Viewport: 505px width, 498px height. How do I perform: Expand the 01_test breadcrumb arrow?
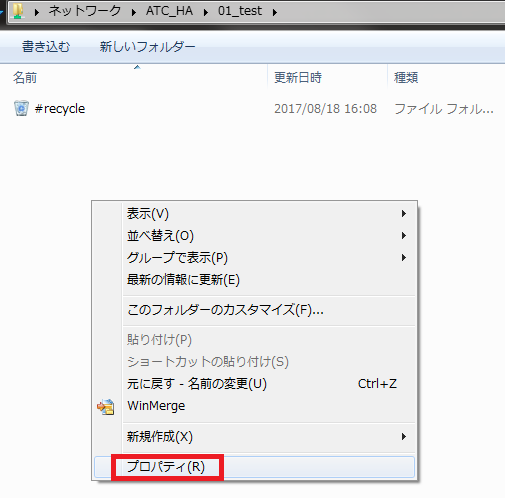point(275,12)
